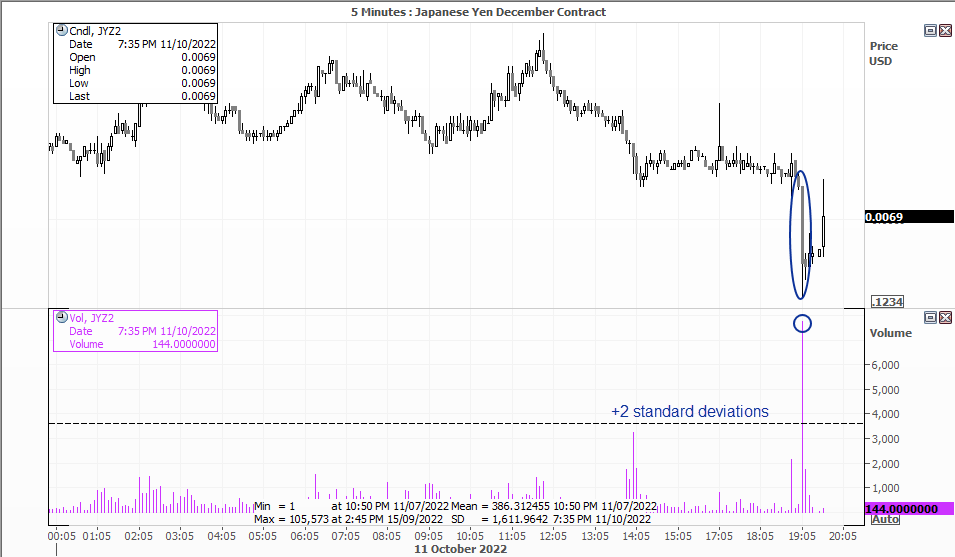Screen dimensions: 955x557
Task: Click the 5,000 volume axis tick
Action: pyautogui.click(x=886, y=390)
